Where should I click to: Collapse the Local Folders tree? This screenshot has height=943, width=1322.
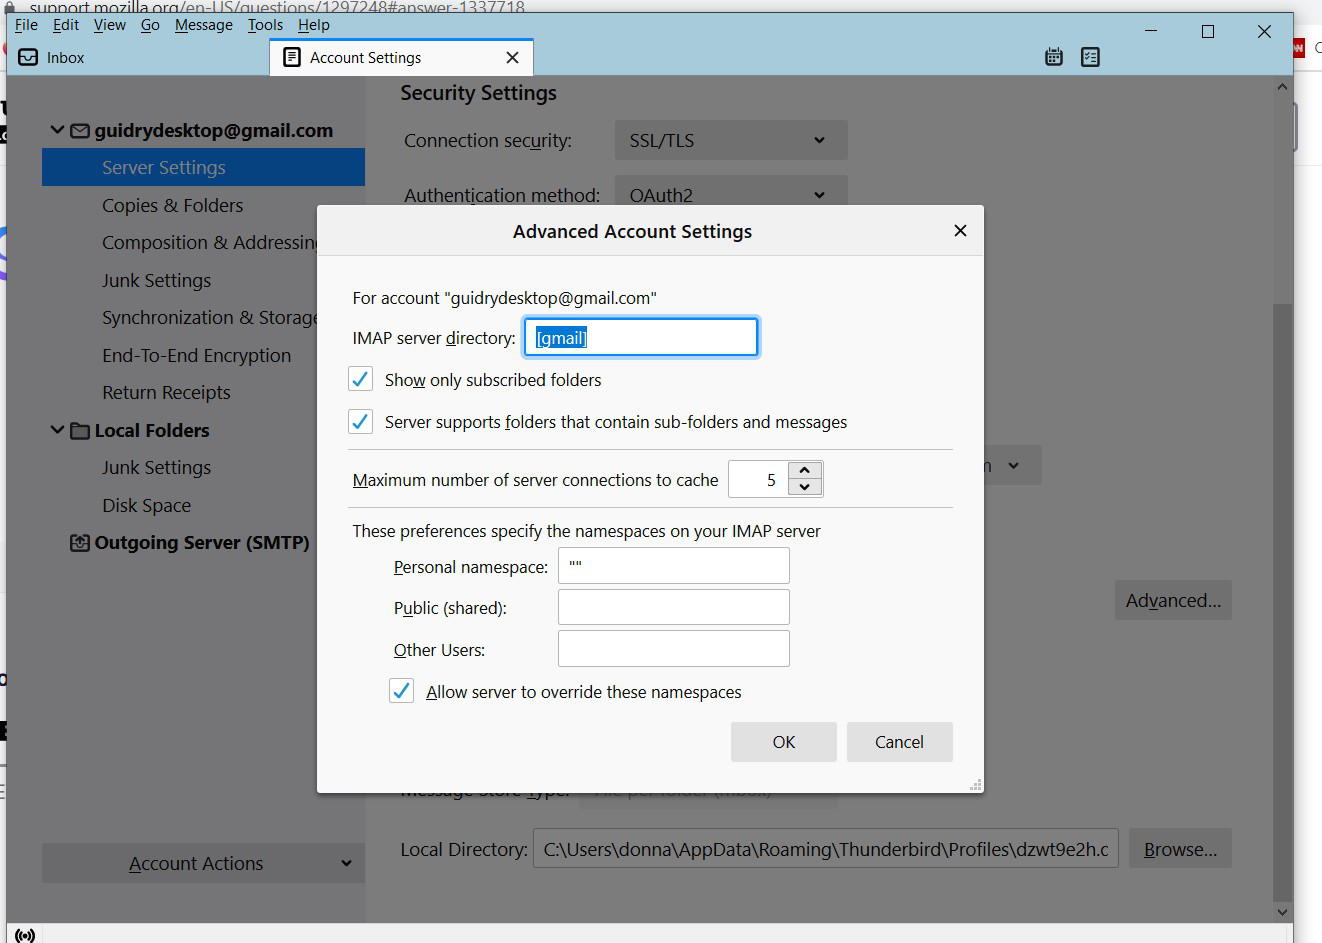[x=57, y=430]
